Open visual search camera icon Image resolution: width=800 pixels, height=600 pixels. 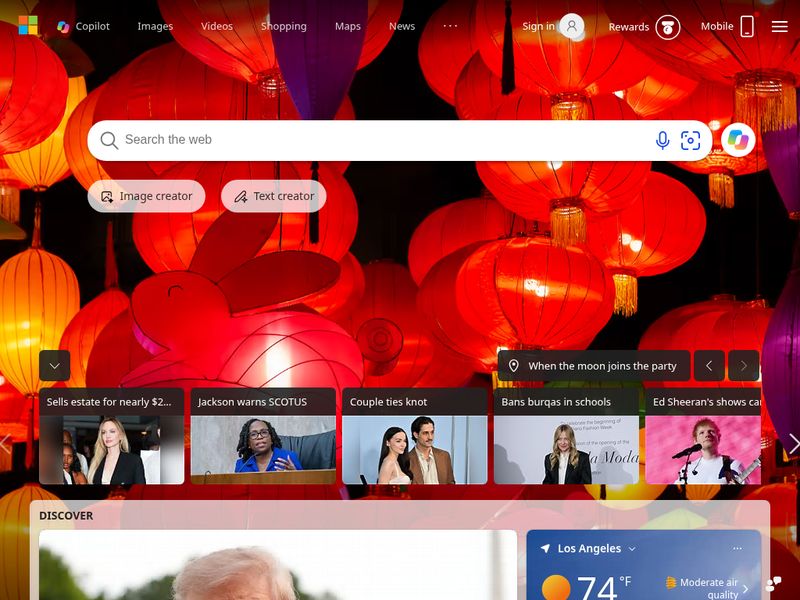click(690, 140)
